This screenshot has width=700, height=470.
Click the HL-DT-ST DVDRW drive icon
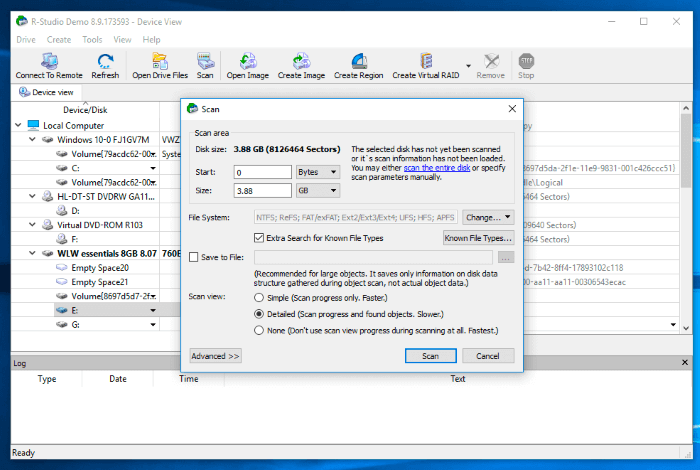pos(47,196)
